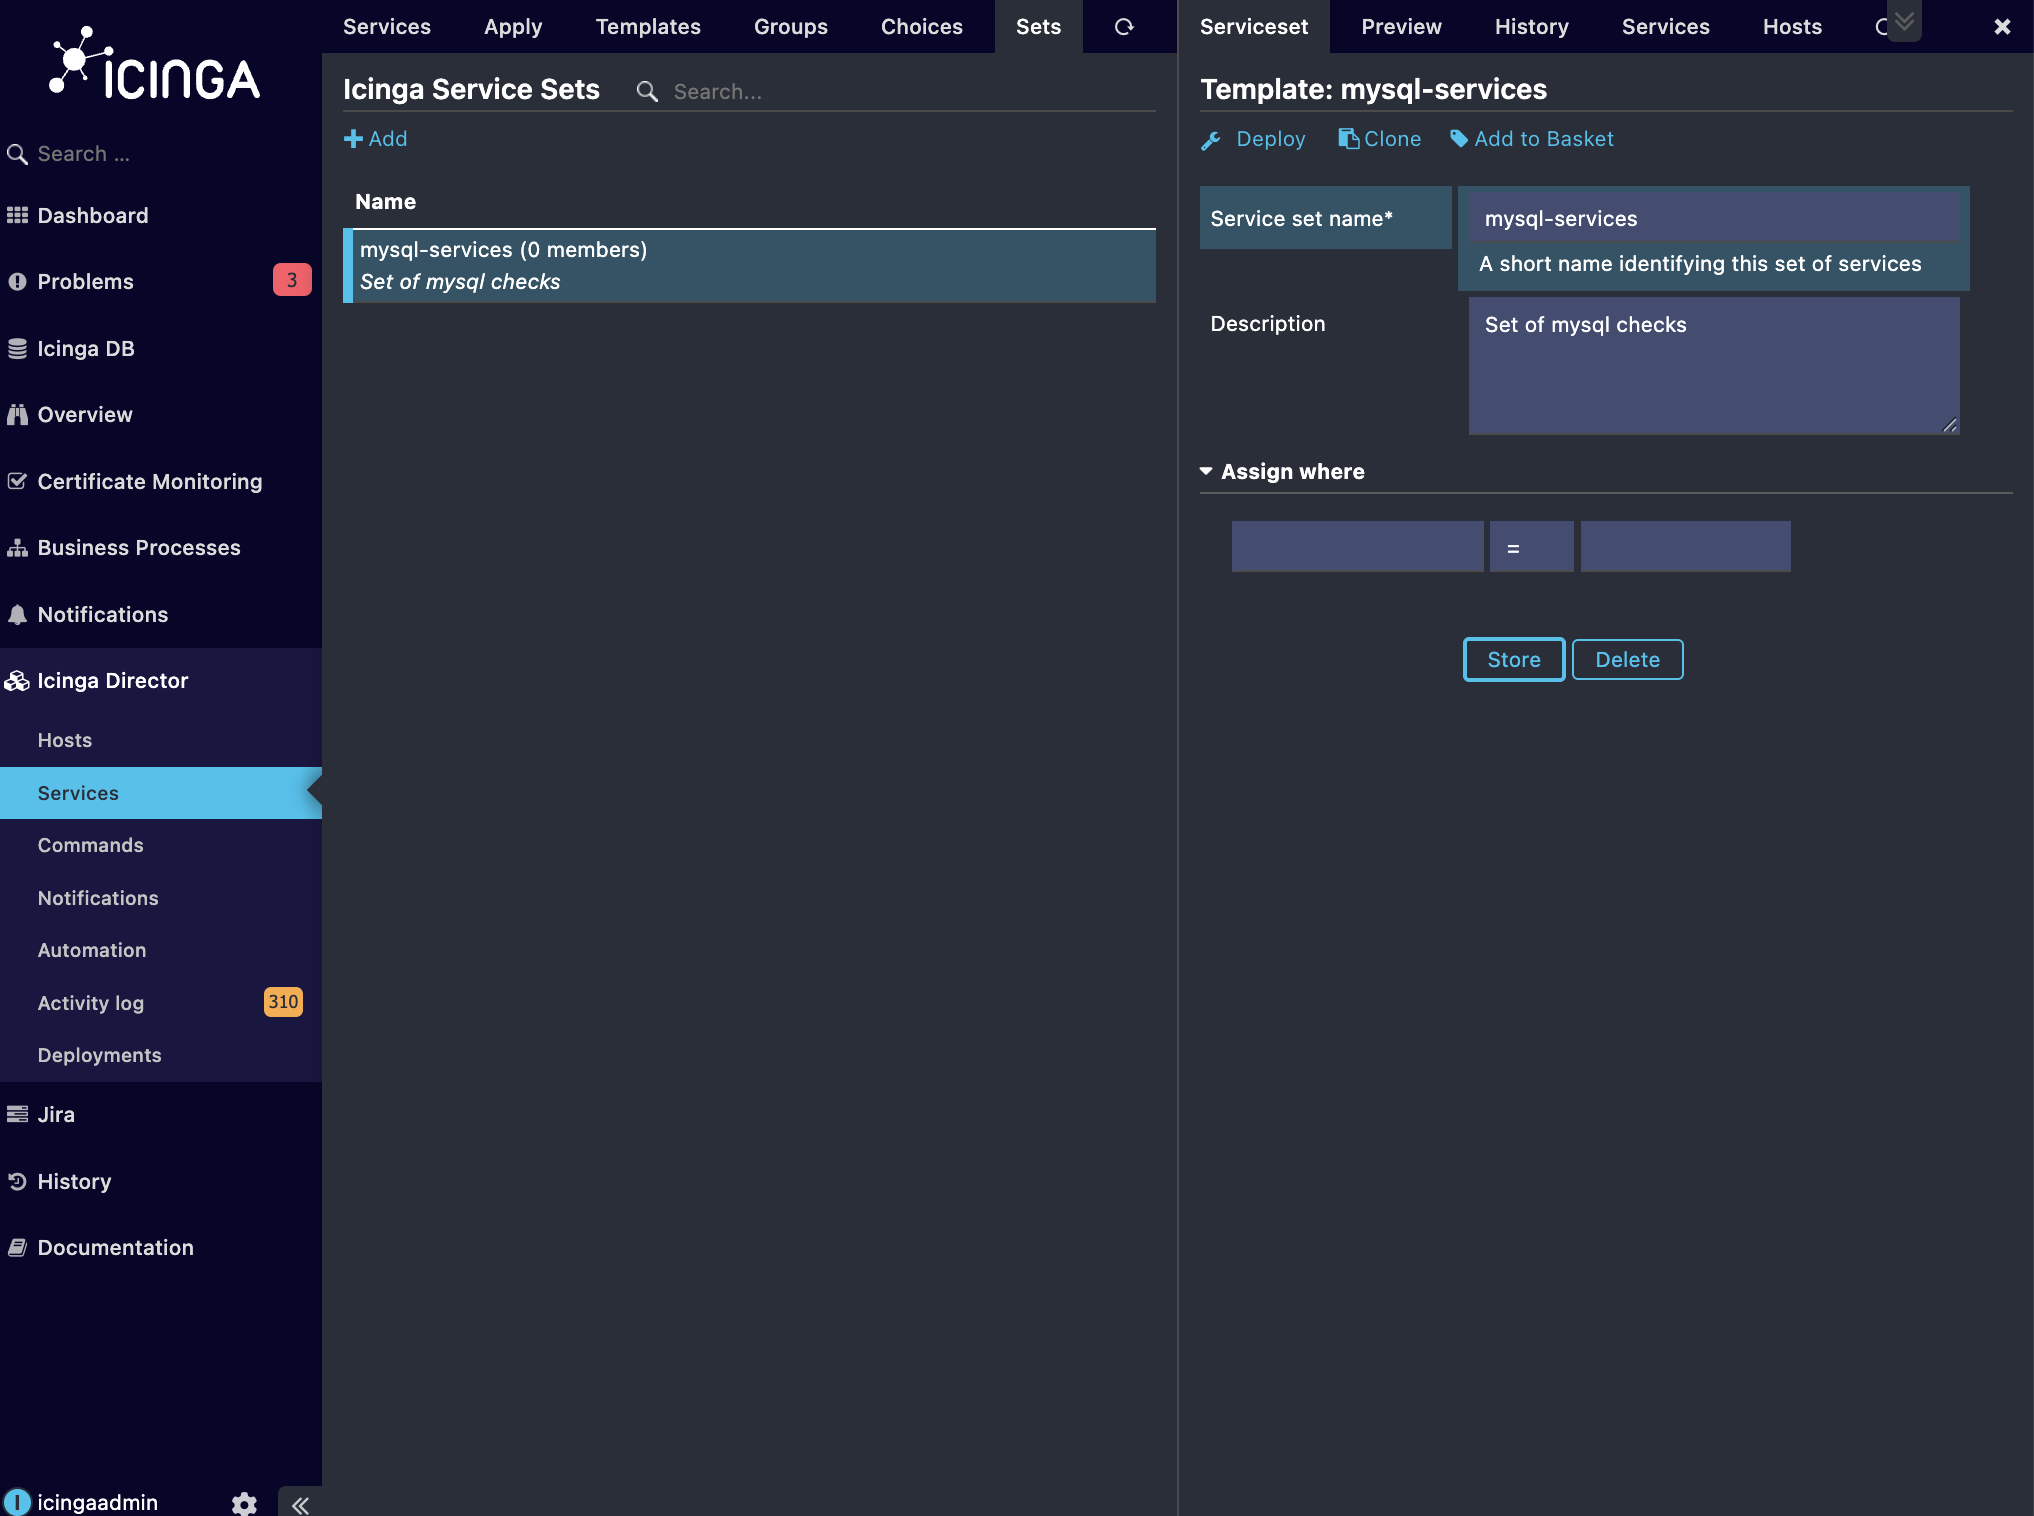Click the Clone copy icon
2034x1516 pixels.
(1348, 139)
